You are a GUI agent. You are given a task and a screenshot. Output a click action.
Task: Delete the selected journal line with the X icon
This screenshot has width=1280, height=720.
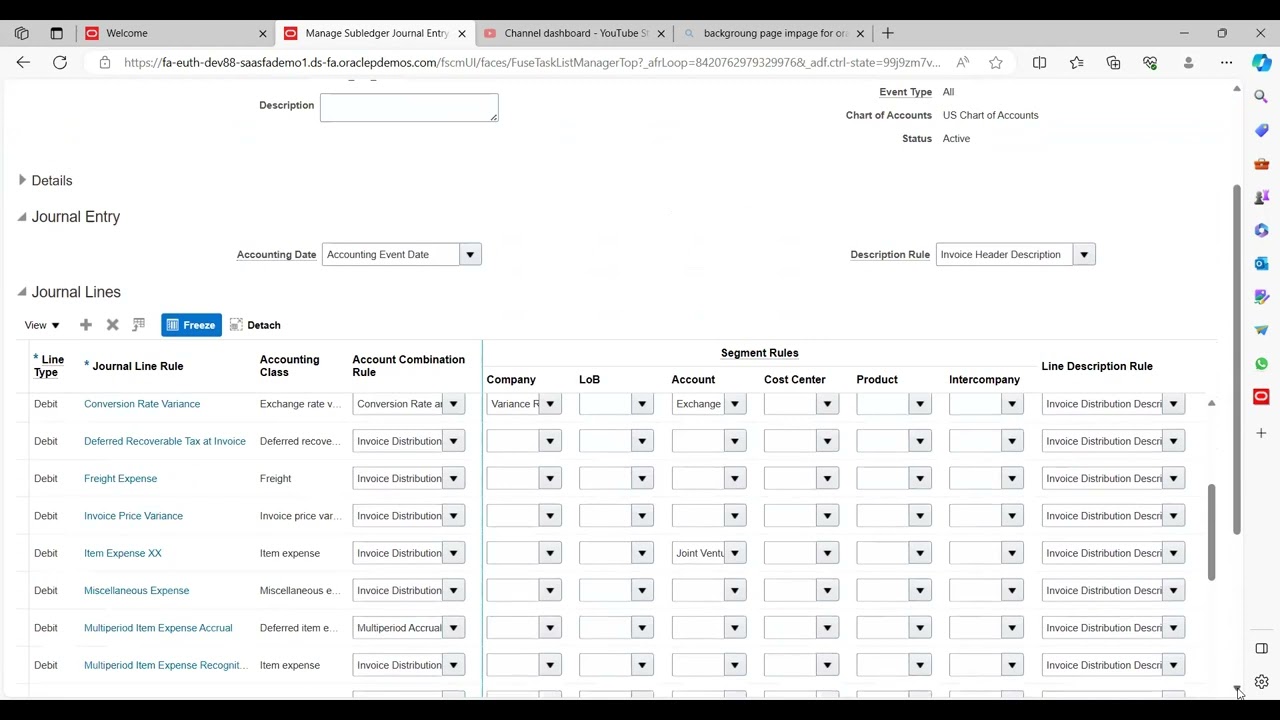[113, 325]
